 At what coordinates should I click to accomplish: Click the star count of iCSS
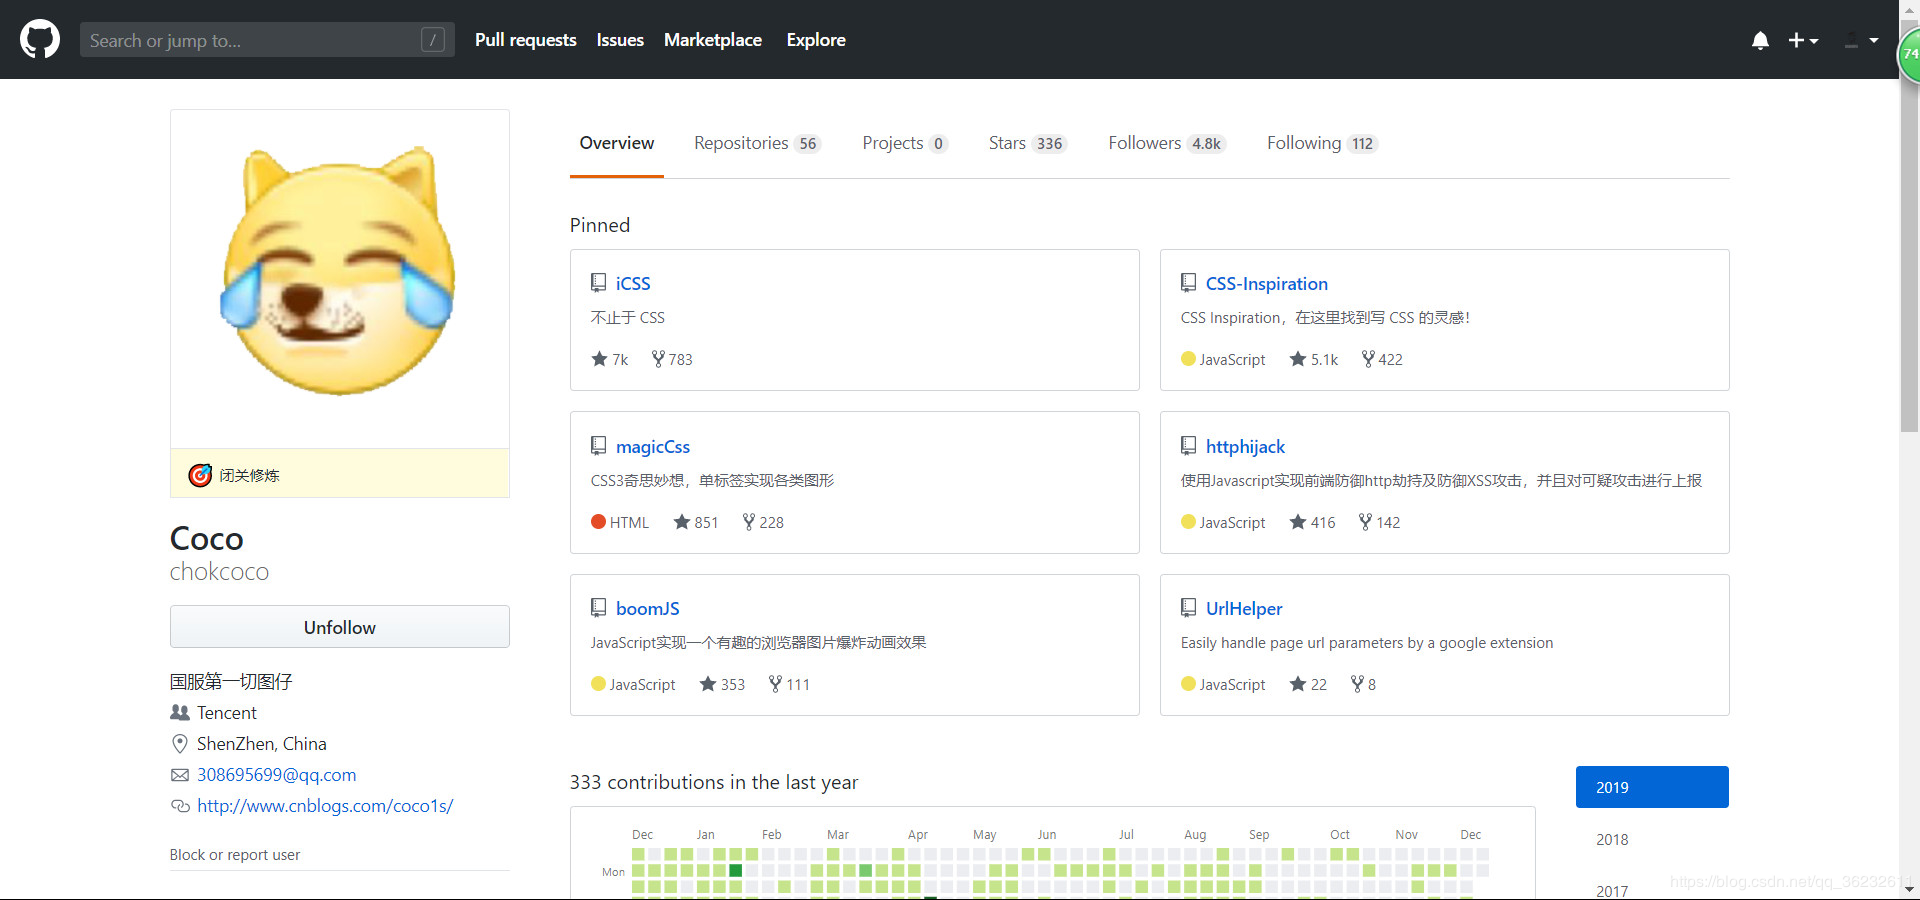(610, 359)
